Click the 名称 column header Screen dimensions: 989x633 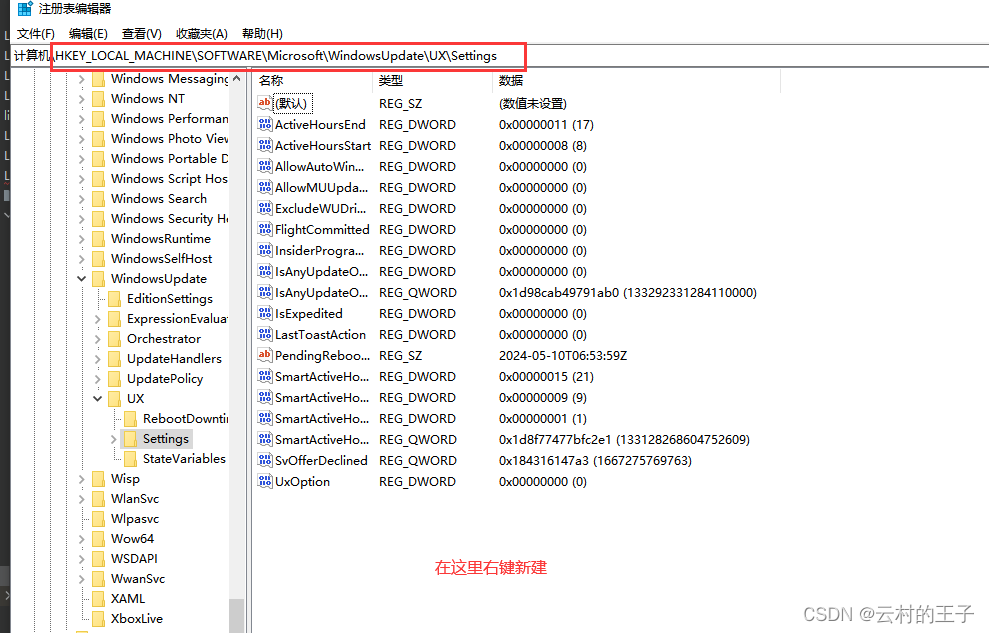click(271, 80)
